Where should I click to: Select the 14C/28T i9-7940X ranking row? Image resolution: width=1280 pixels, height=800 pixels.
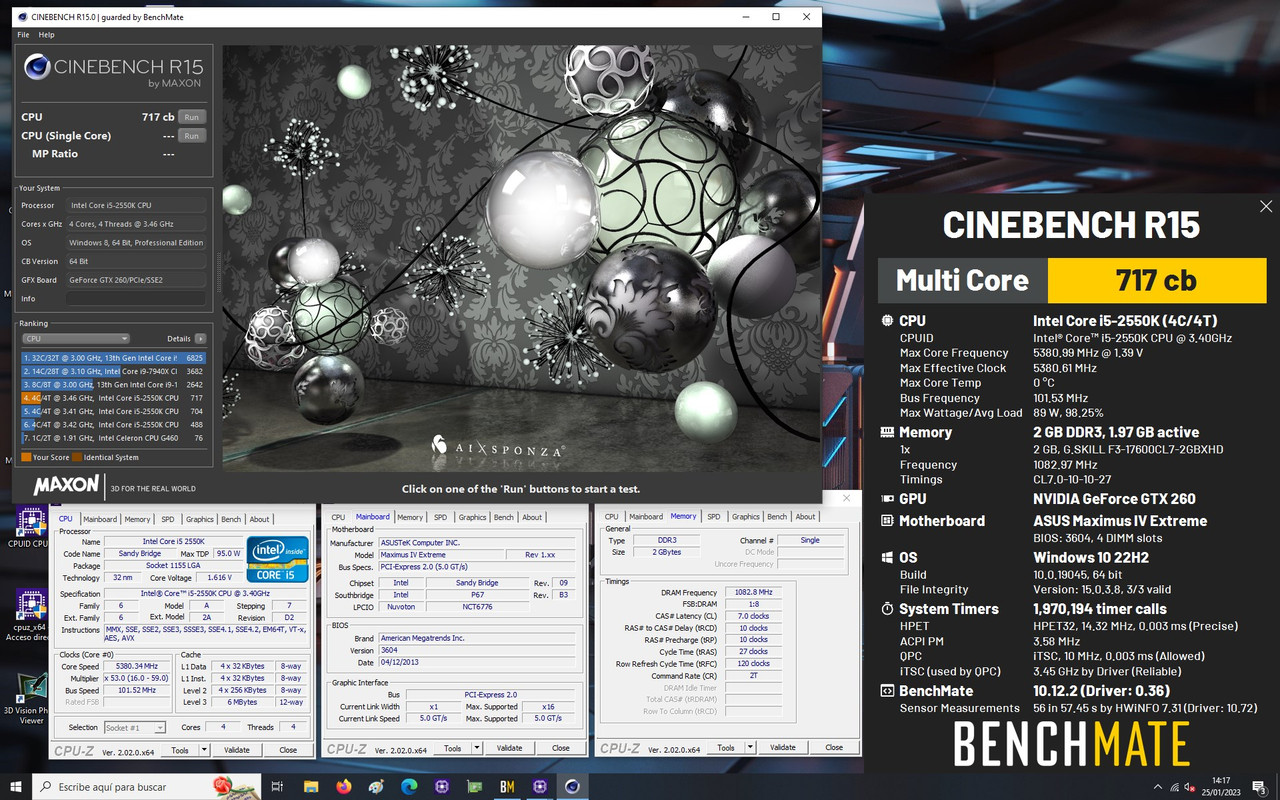pyautogui.click(x=114, y=371)
